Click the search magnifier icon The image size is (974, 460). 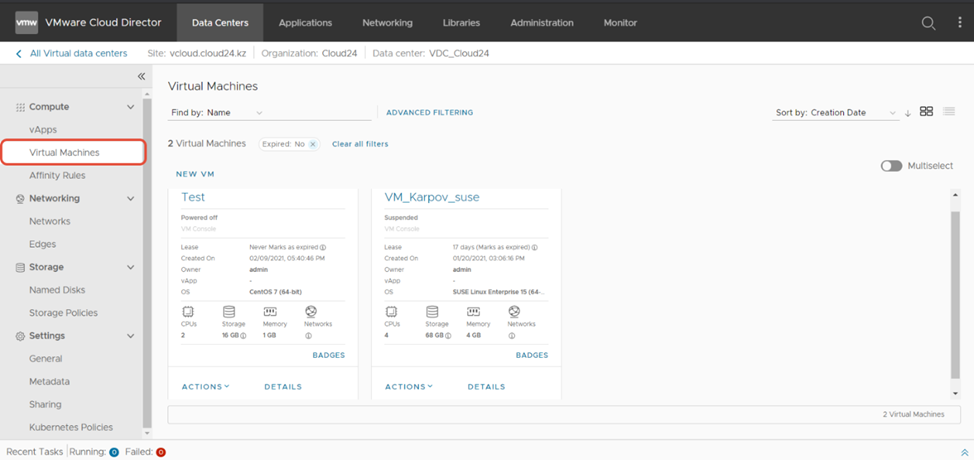pyautogui.click(x=928, y=23)
